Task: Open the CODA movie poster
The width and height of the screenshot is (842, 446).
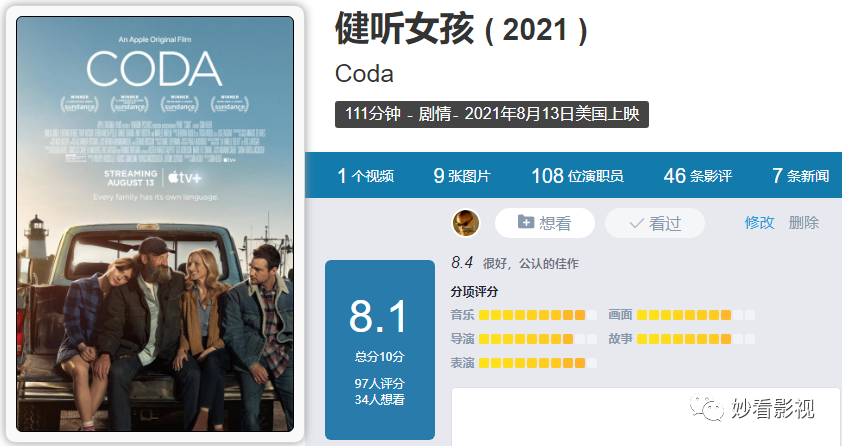Action: point(155,224)
